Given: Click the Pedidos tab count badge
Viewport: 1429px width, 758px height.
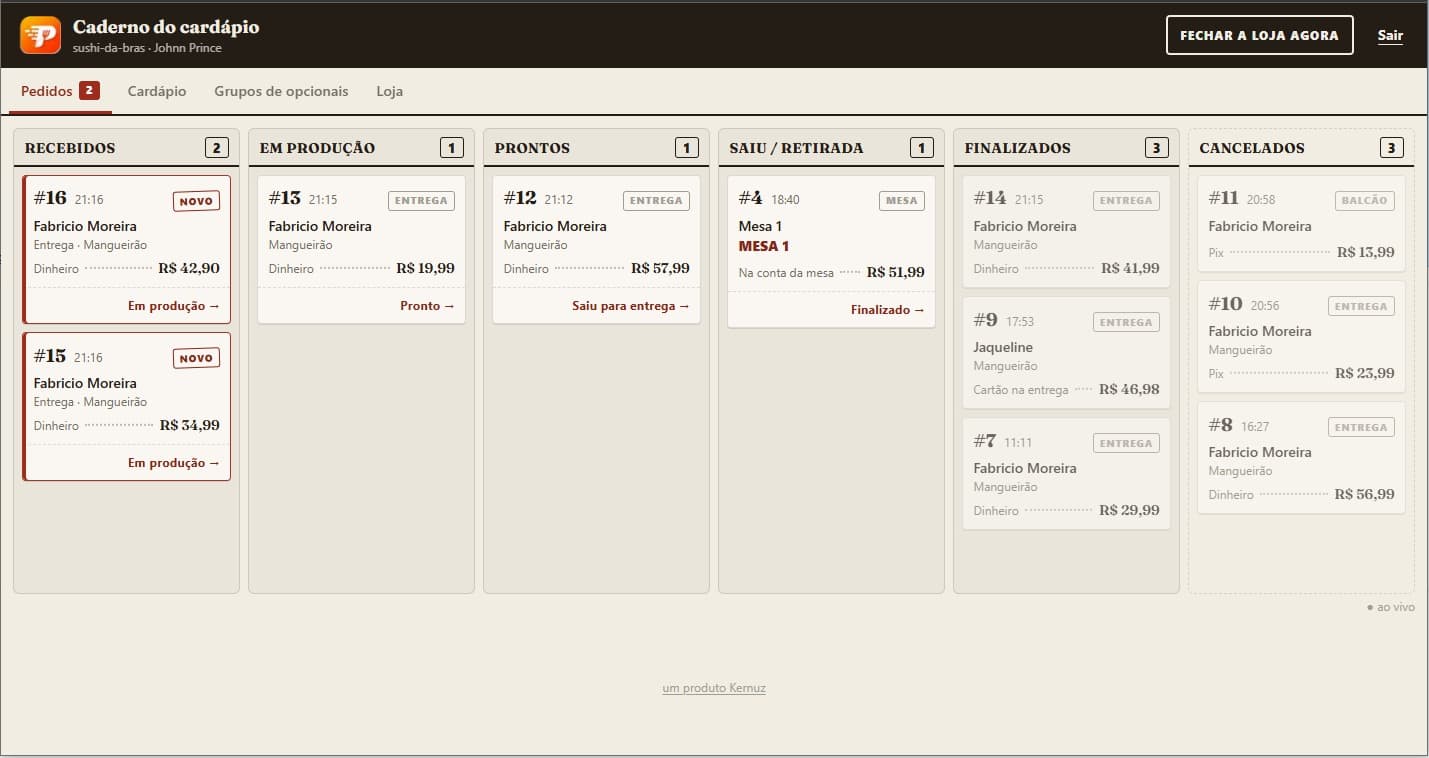Looking at the screenshot, I should pos(89,91).
